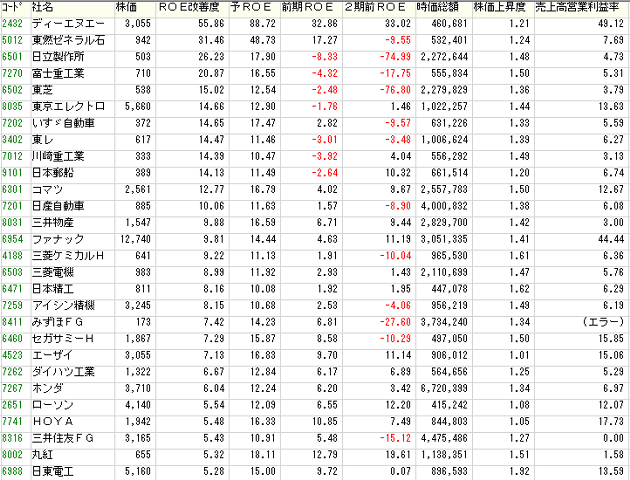This screenshot has height=480, width=630.
Task: Select company name 丸紅
Action: tap(43, 455)
